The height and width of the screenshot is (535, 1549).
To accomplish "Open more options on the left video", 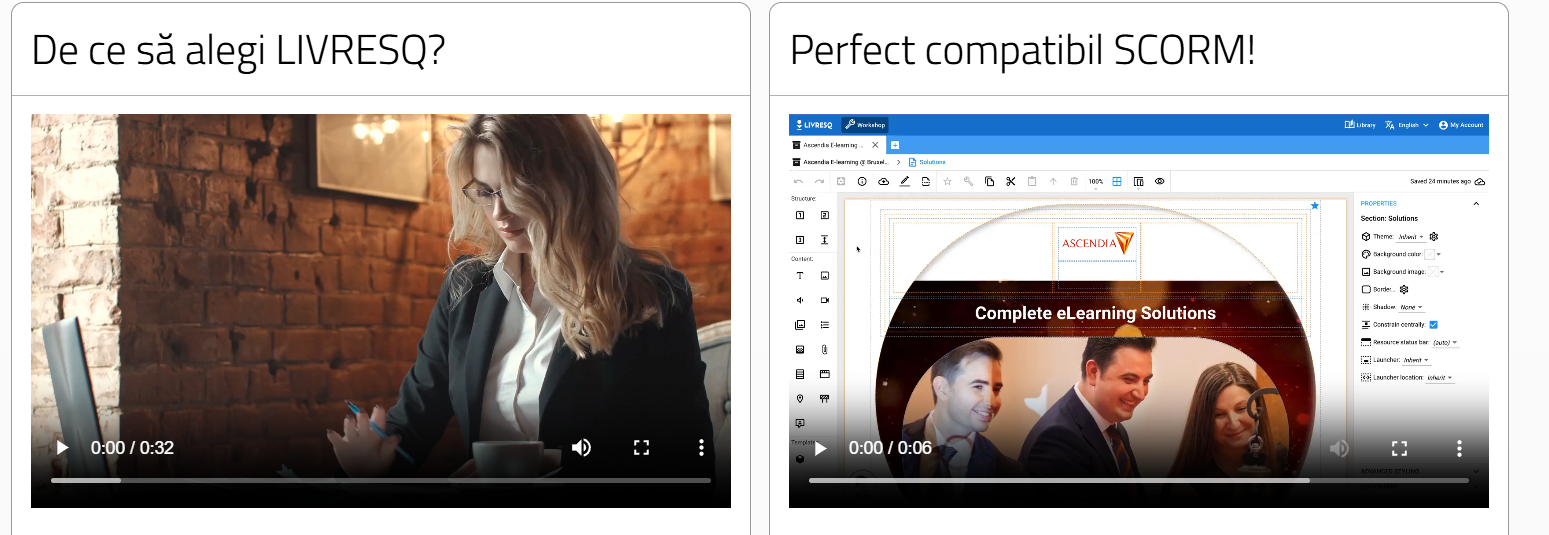I will pos(701,448).
